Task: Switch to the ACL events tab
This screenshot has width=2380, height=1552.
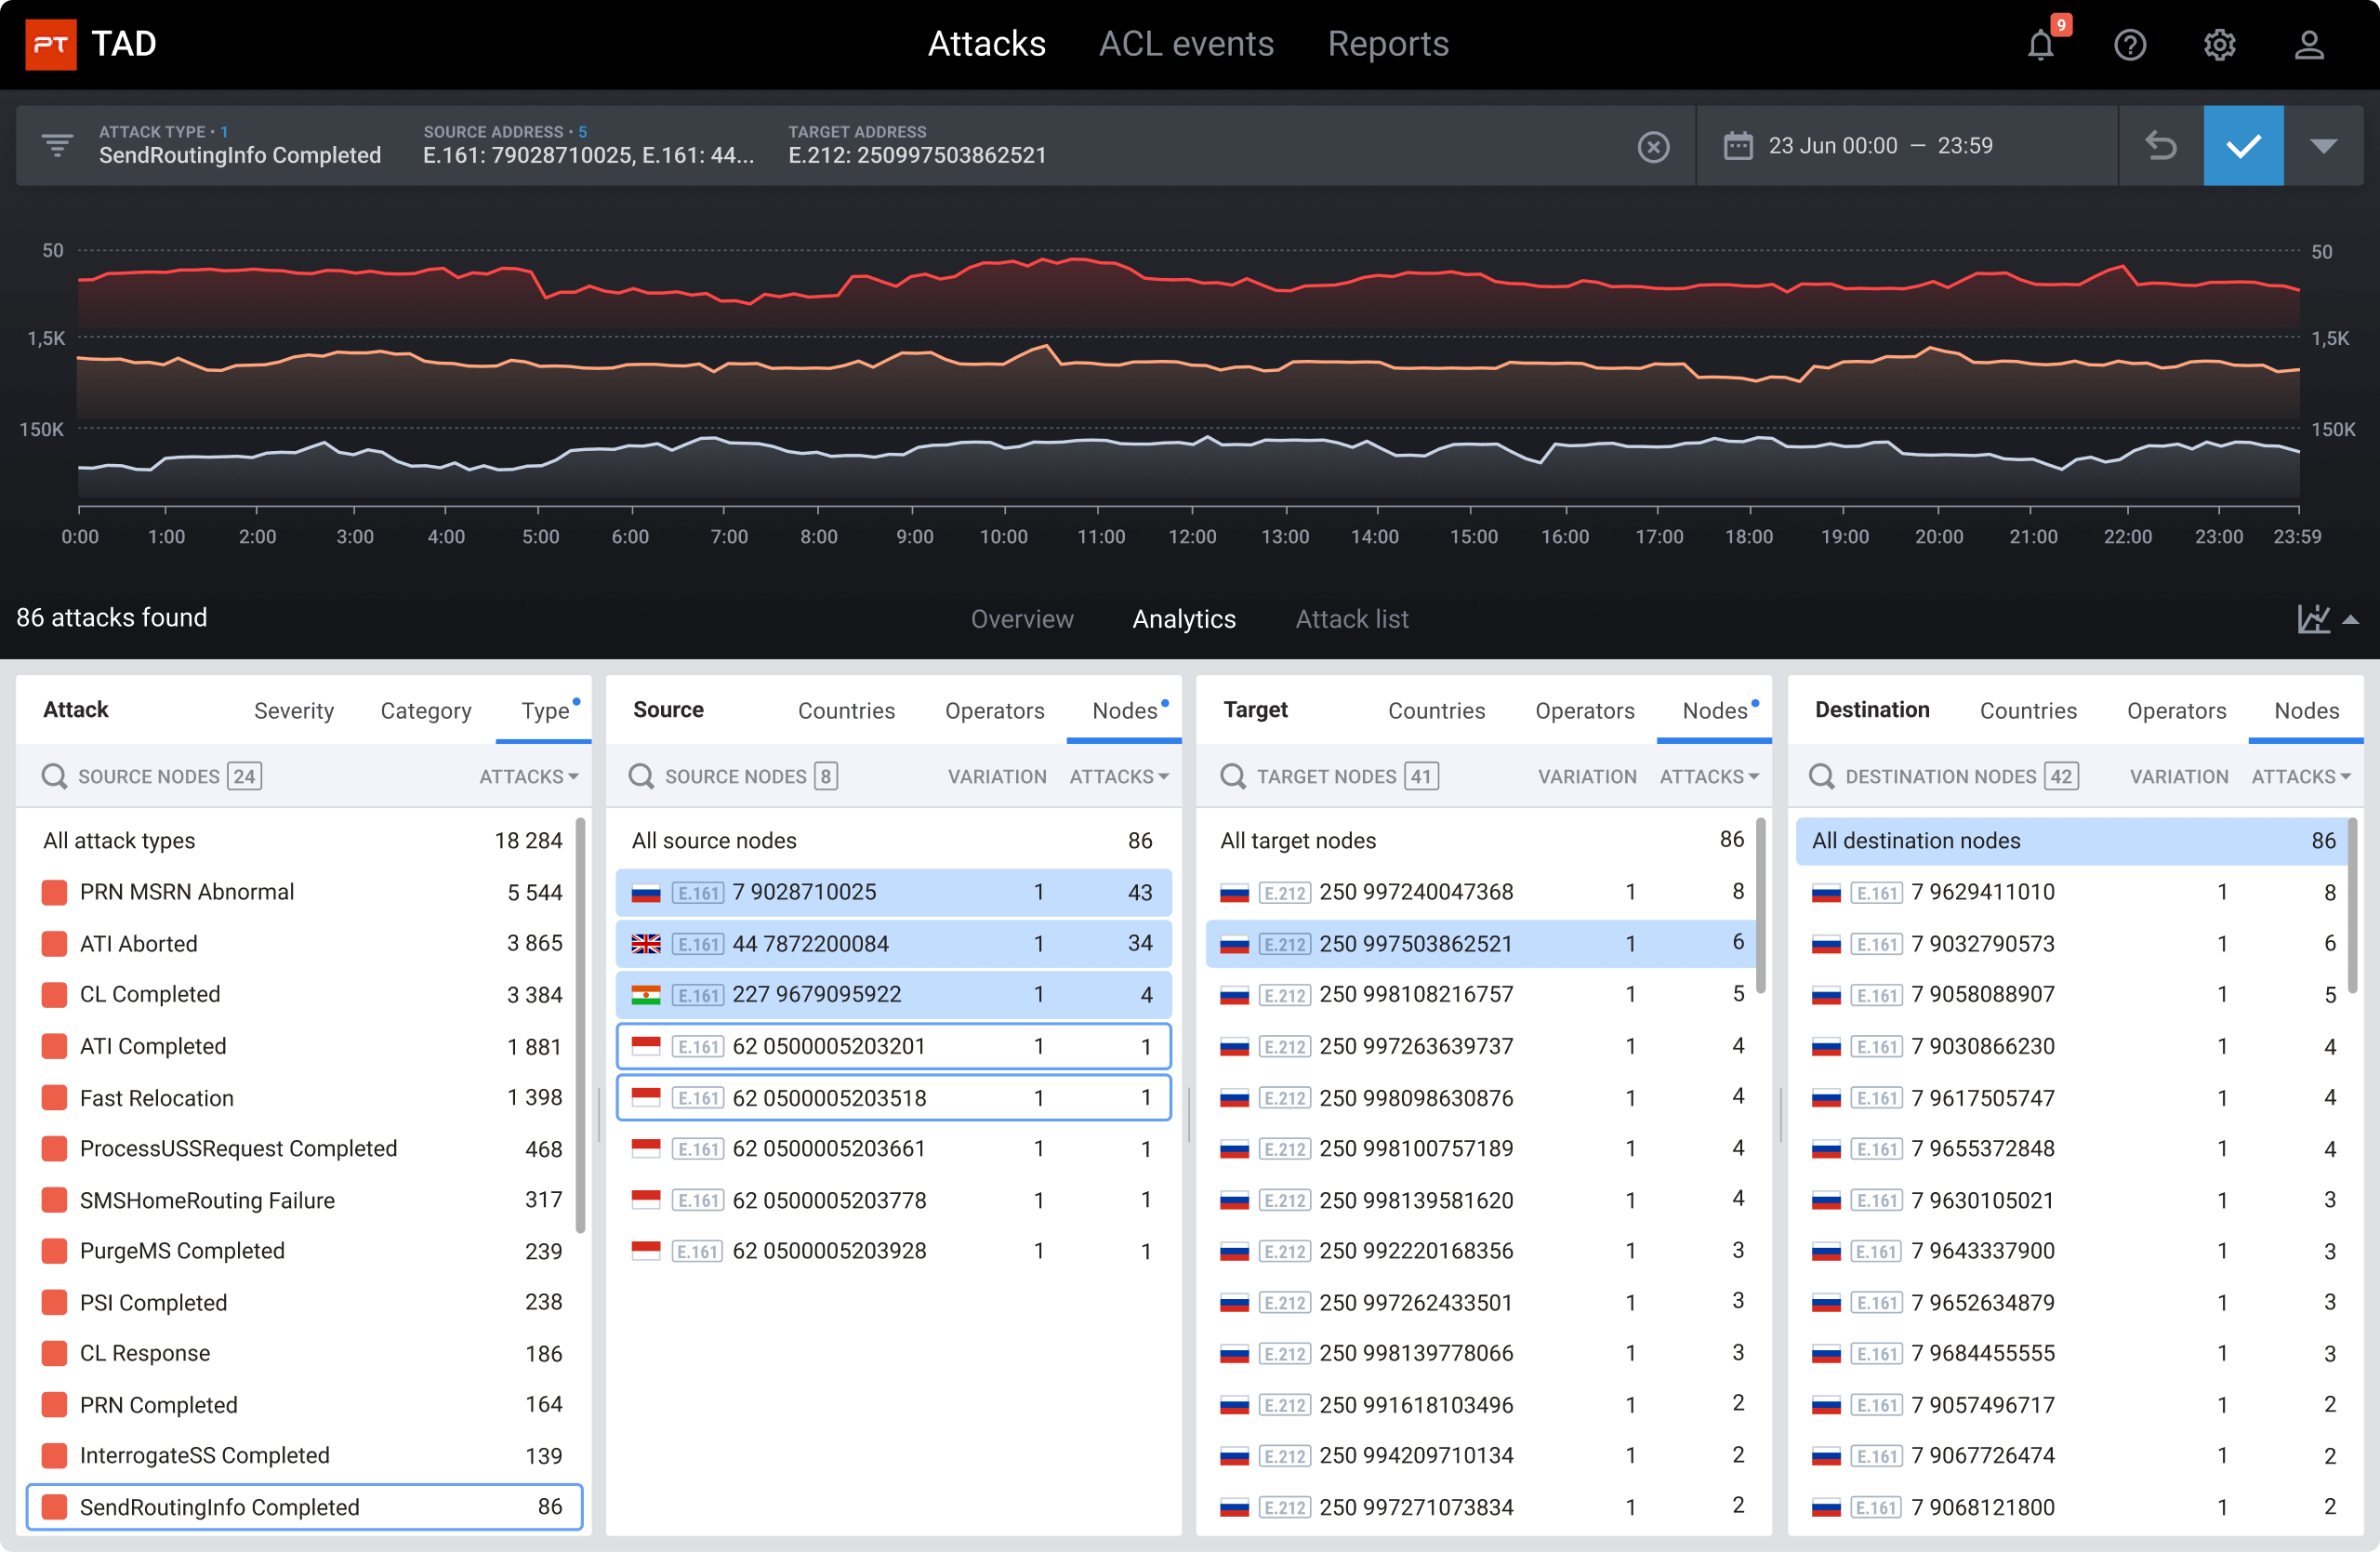Action: point(1186,44)
